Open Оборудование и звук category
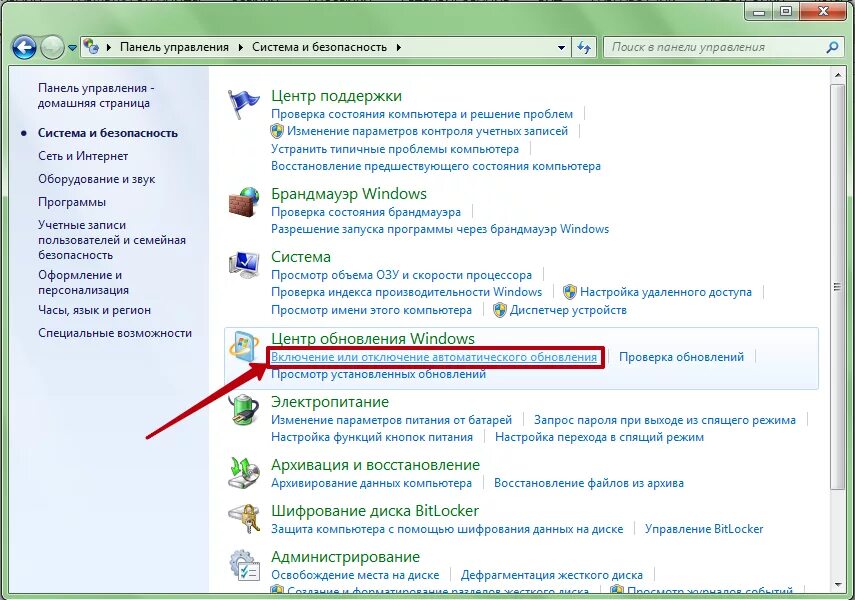Screen dimensions: 855x600 coord(97,179)
